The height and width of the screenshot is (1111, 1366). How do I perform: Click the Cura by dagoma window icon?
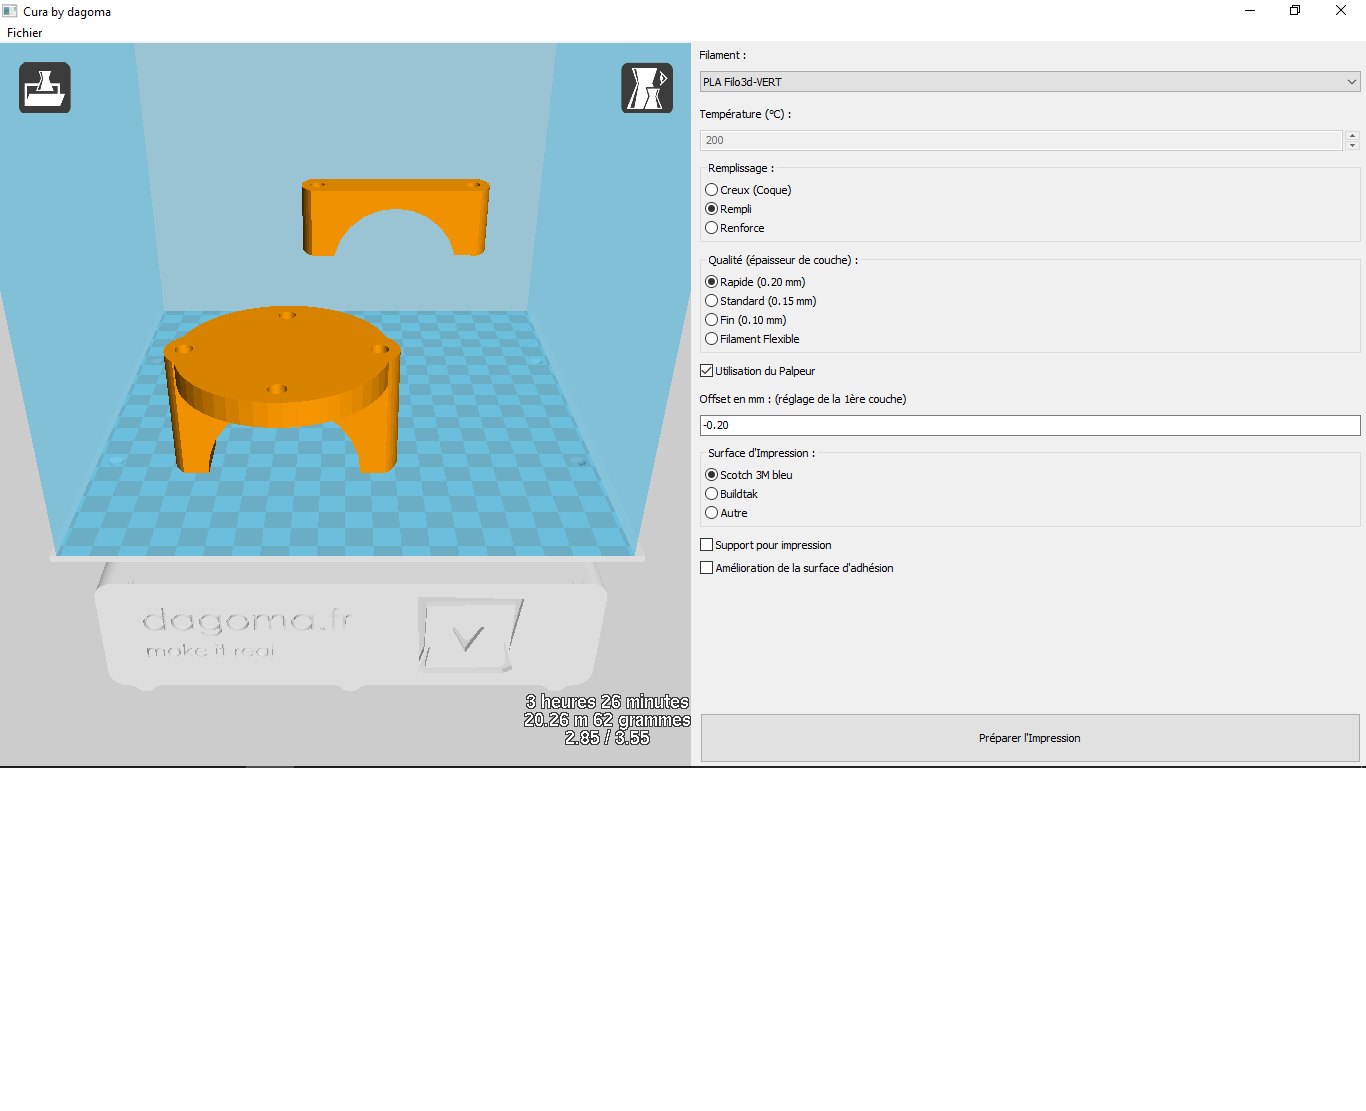tap(10, 11)
